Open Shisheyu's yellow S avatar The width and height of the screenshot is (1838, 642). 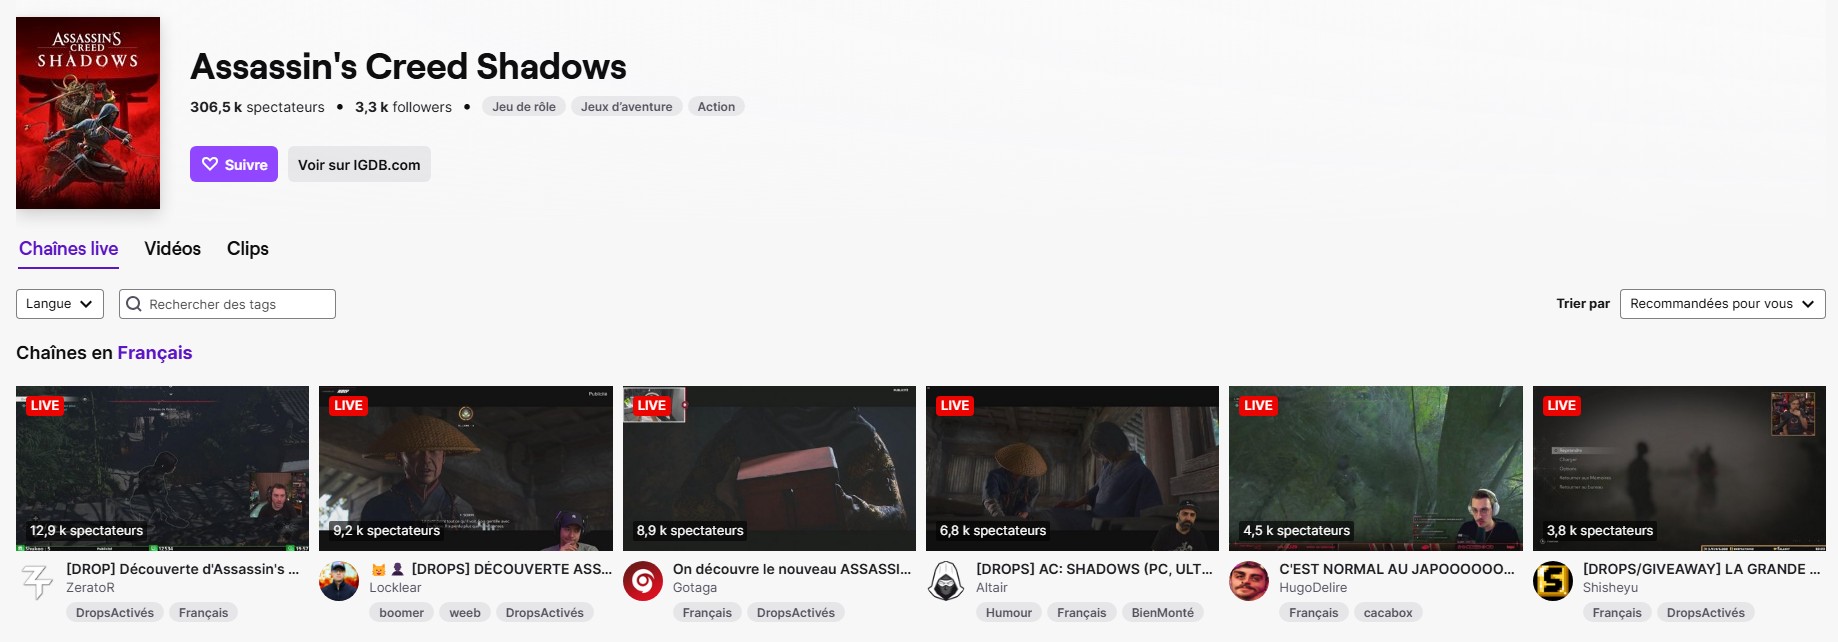(1553, 581)
